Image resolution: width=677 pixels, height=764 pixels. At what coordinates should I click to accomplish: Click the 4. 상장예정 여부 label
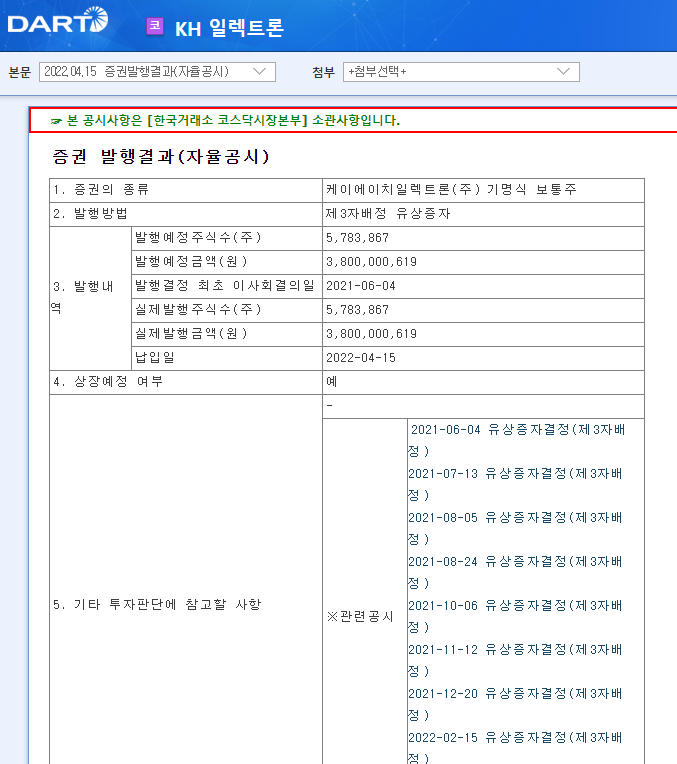click(x=108, y=382)
